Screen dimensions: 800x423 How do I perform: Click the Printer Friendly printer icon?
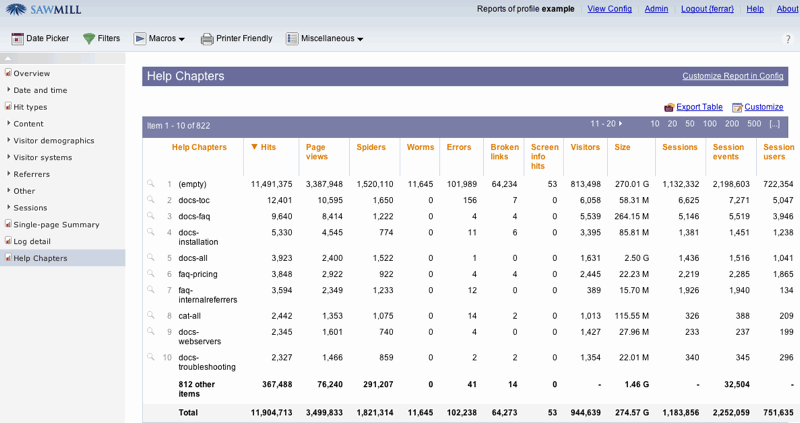207,39
